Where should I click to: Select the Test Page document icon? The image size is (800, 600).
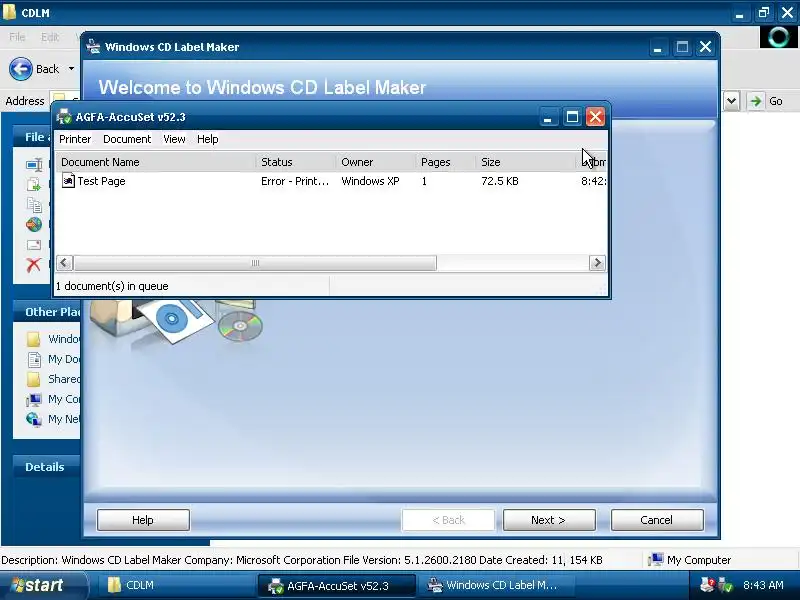(x=68, y=181)
